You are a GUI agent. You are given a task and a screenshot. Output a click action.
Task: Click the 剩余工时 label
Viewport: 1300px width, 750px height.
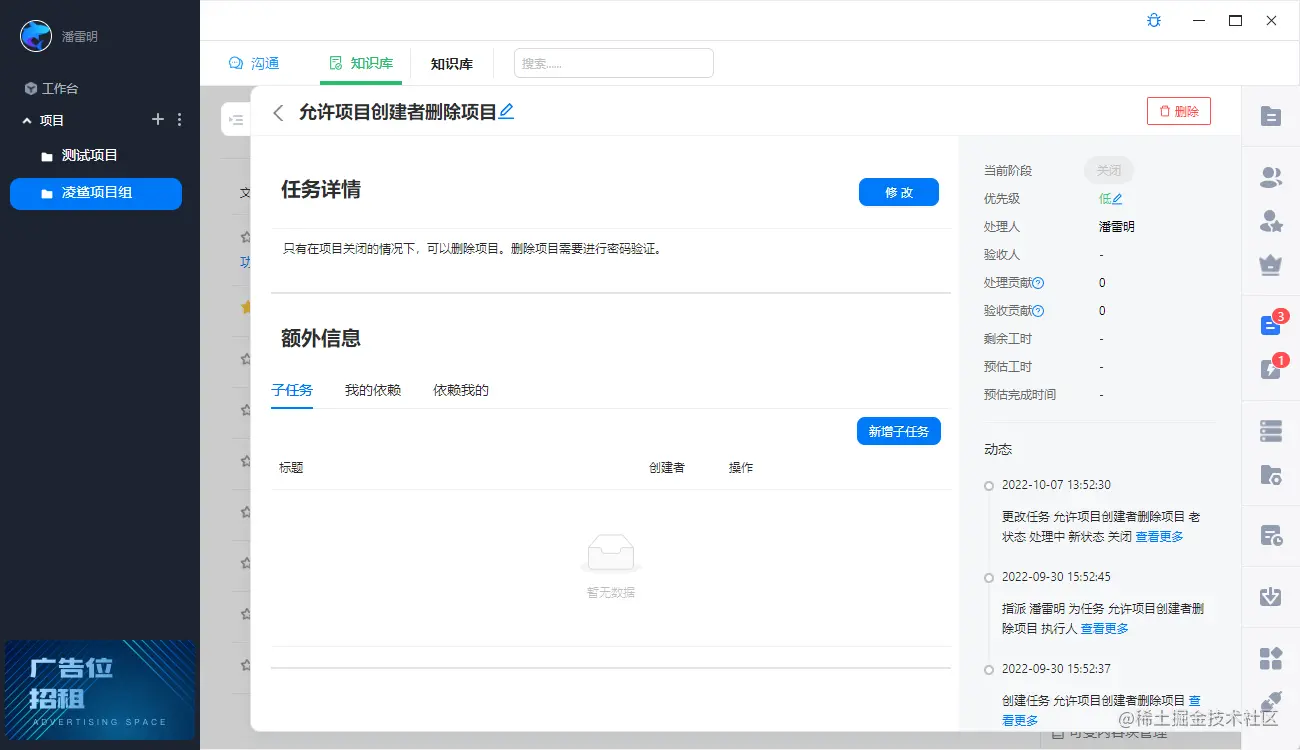1008,339
